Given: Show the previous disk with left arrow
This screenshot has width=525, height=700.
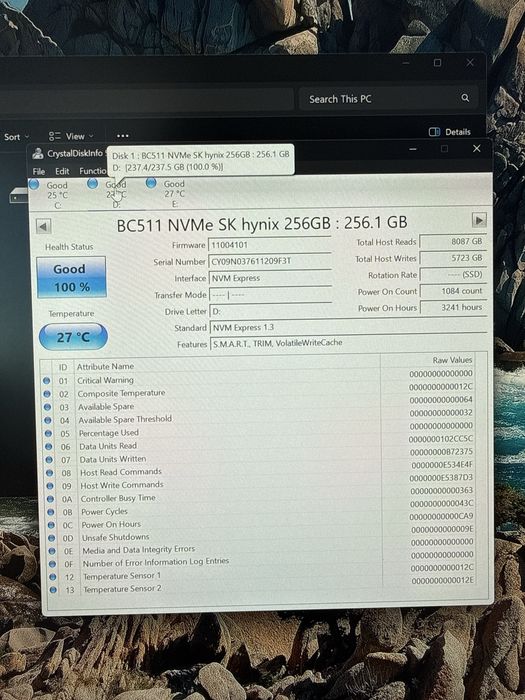Looking at the screenshot, I should coord(43,226).
